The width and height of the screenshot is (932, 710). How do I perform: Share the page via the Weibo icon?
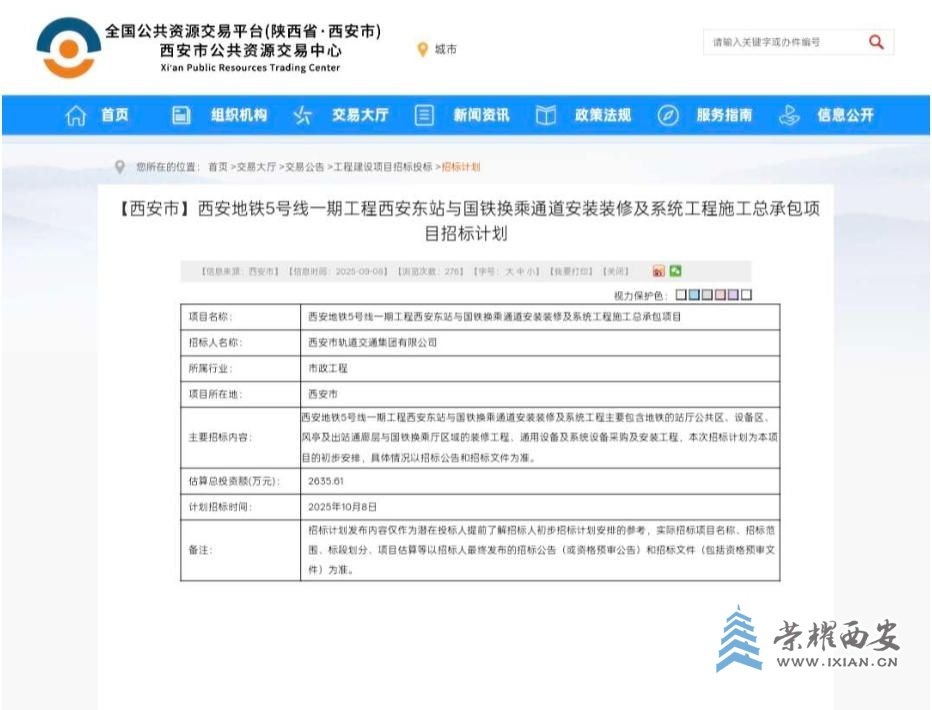[659, 271]
